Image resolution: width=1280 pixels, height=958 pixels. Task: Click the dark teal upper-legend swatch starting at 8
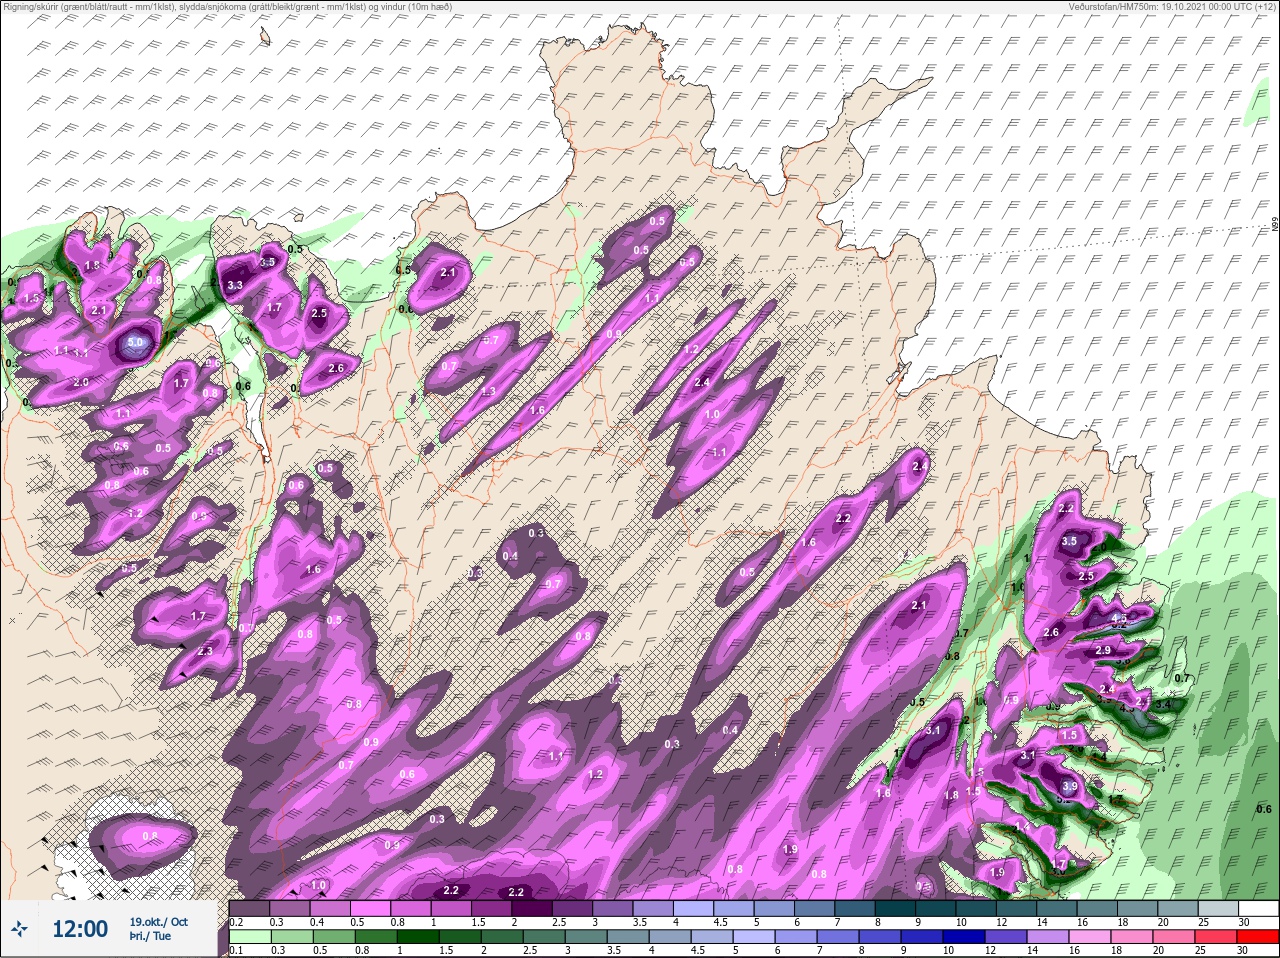pos(895,908)
